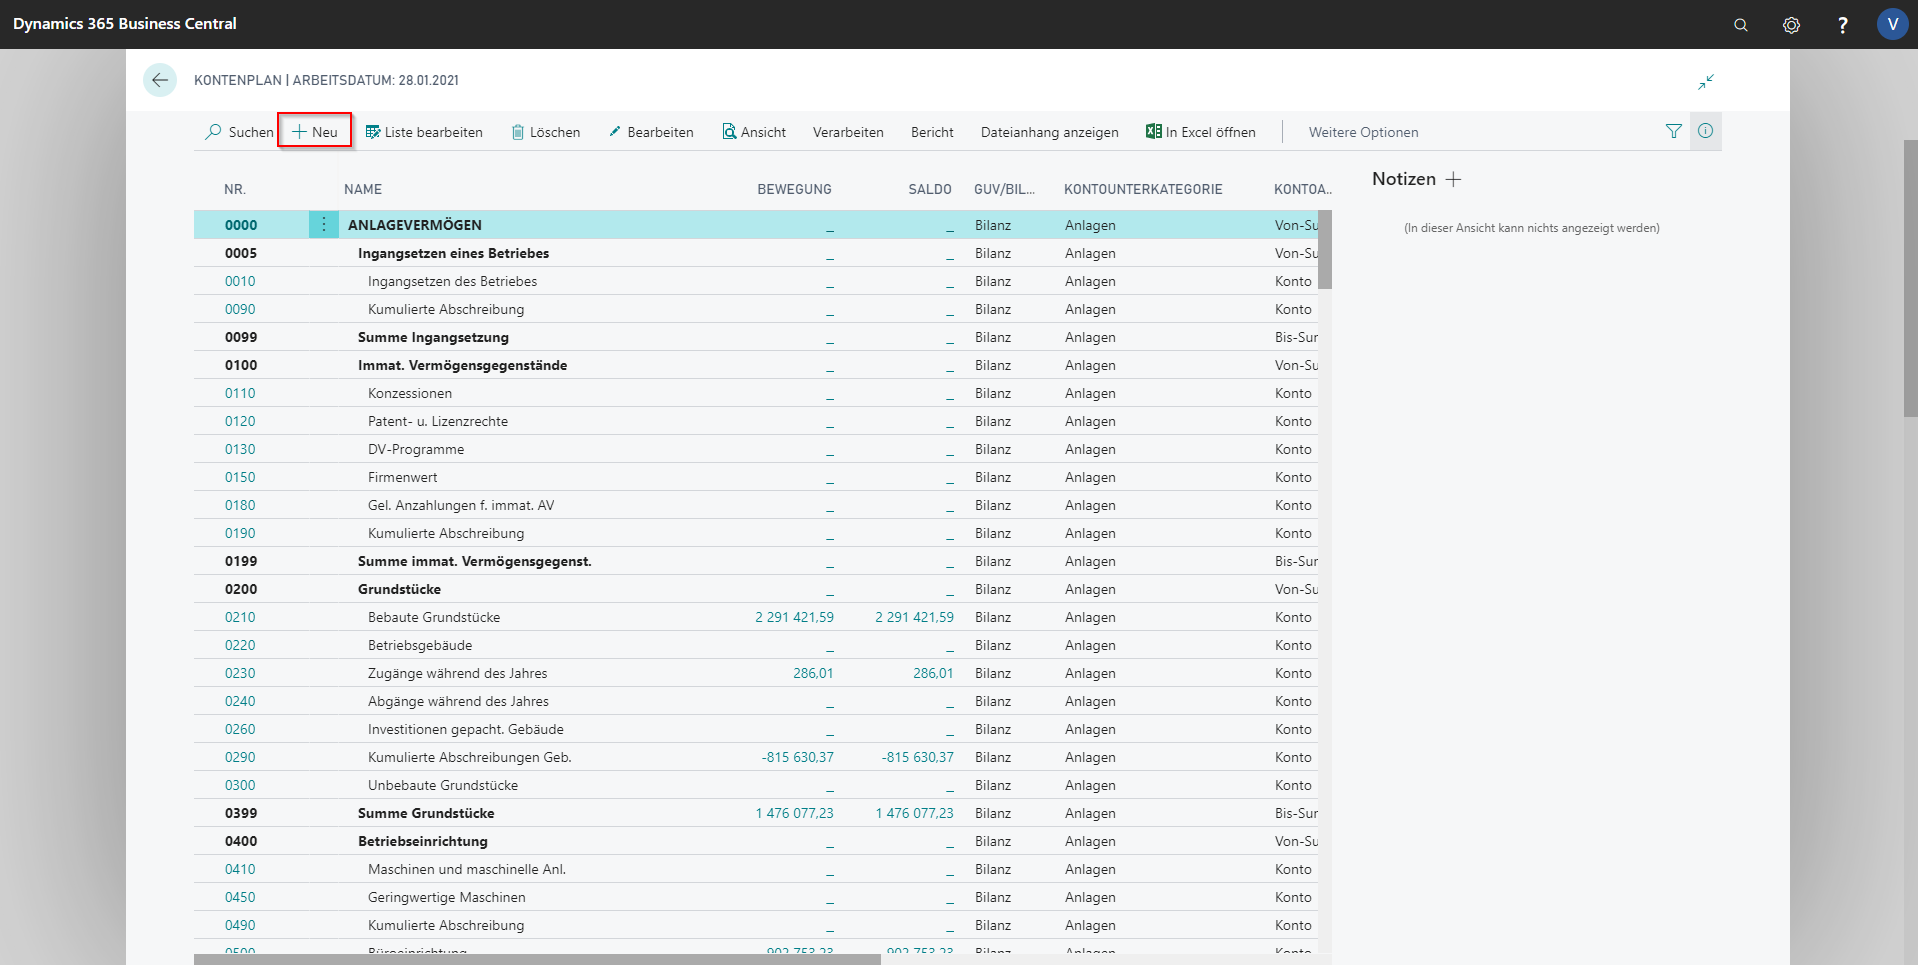Collapse the page with the shrink icon

[1706, 81]
